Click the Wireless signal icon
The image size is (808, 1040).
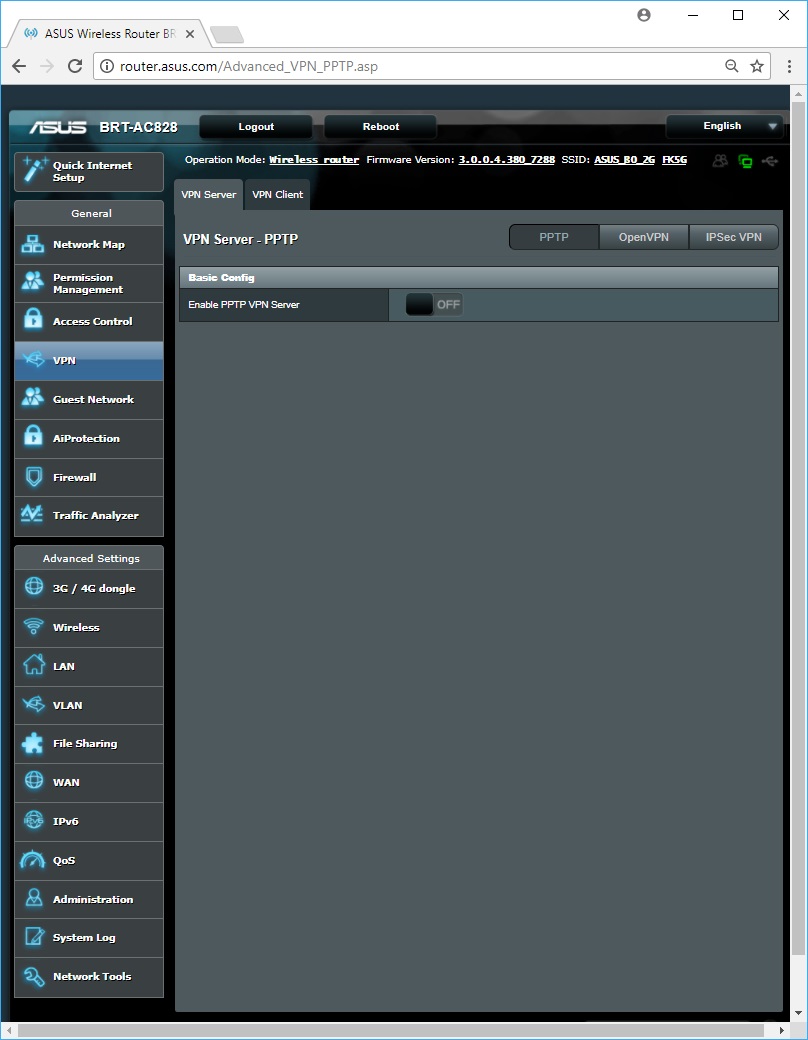[x=33, y=627]
